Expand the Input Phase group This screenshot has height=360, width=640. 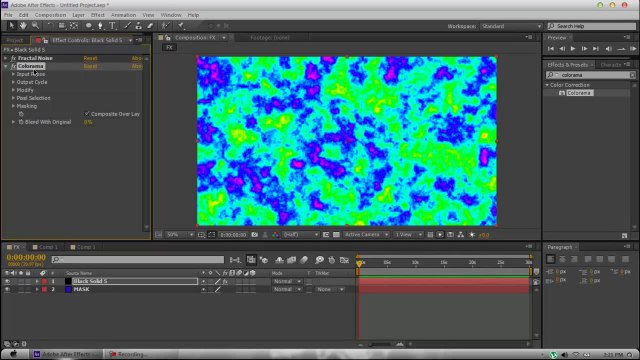13,74
